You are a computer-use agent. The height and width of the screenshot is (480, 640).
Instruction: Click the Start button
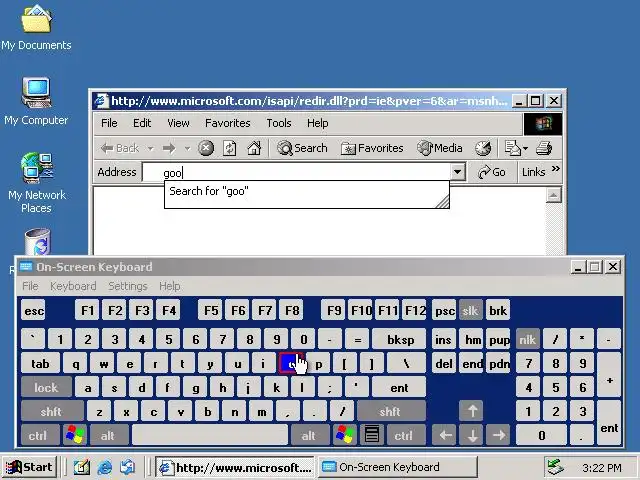[29, 467]
